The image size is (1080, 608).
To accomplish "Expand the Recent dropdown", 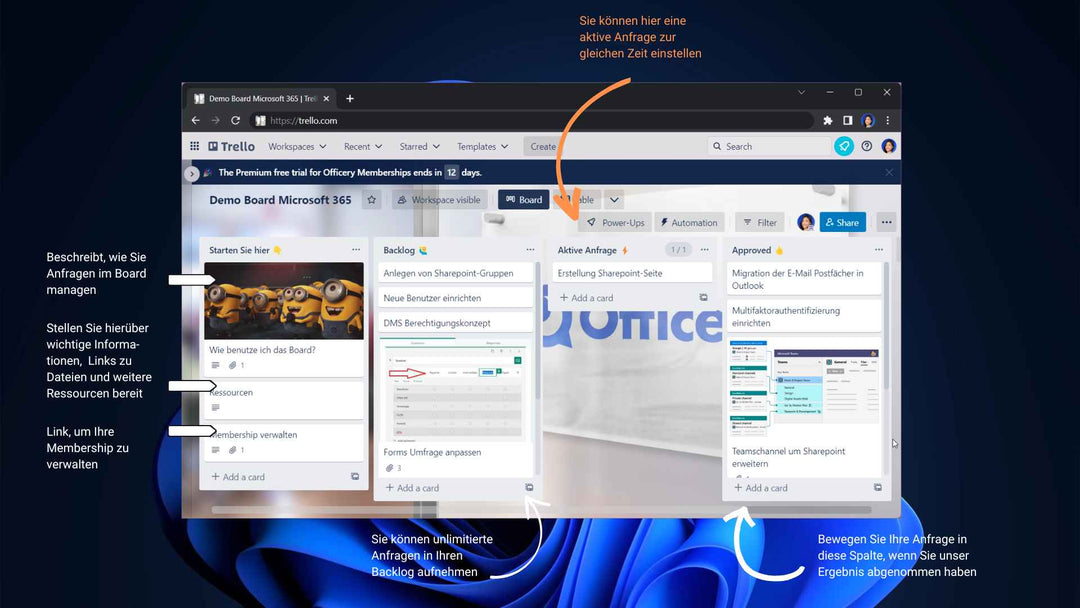I will pyautogui.click(x=362, y=147).
